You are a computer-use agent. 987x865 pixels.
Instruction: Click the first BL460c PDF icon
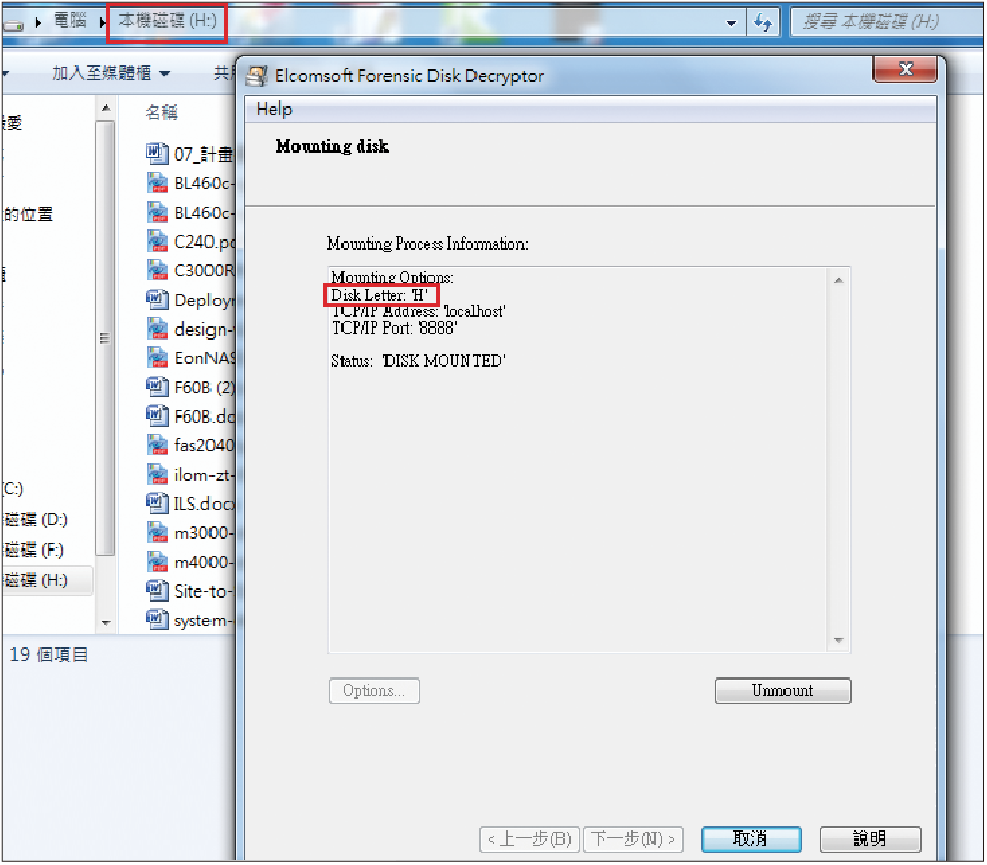[157, 183]
